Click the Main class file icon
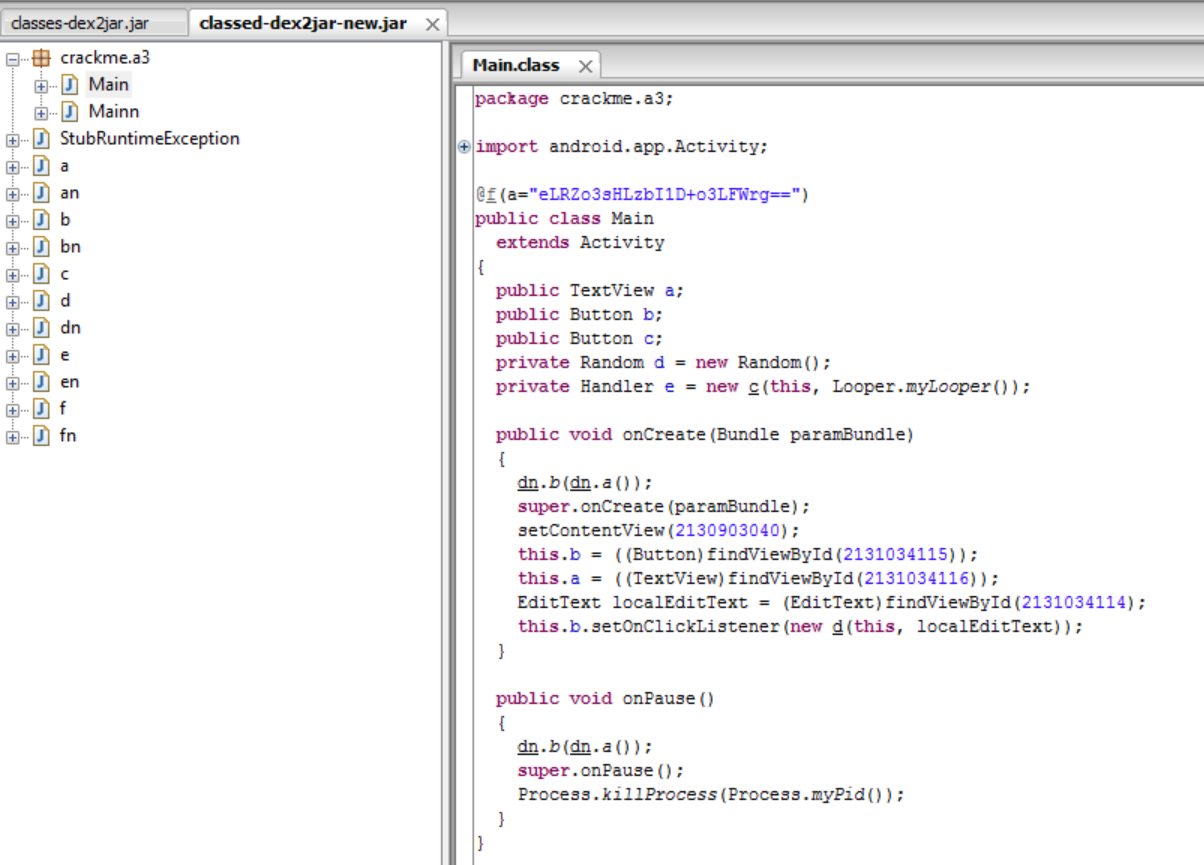This screenshot has width=1204, height=865. 70,85
